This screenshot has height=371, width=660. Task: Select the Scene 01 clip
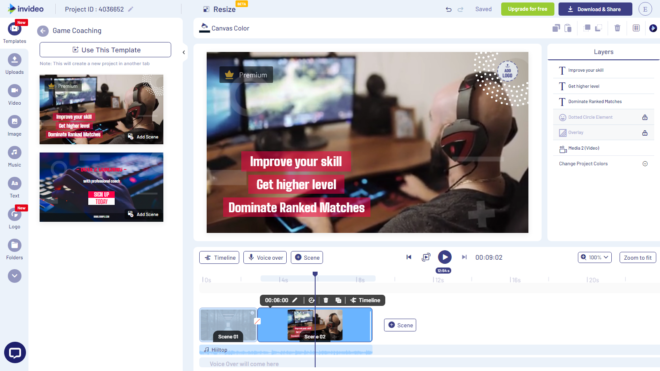coord(228,325)
